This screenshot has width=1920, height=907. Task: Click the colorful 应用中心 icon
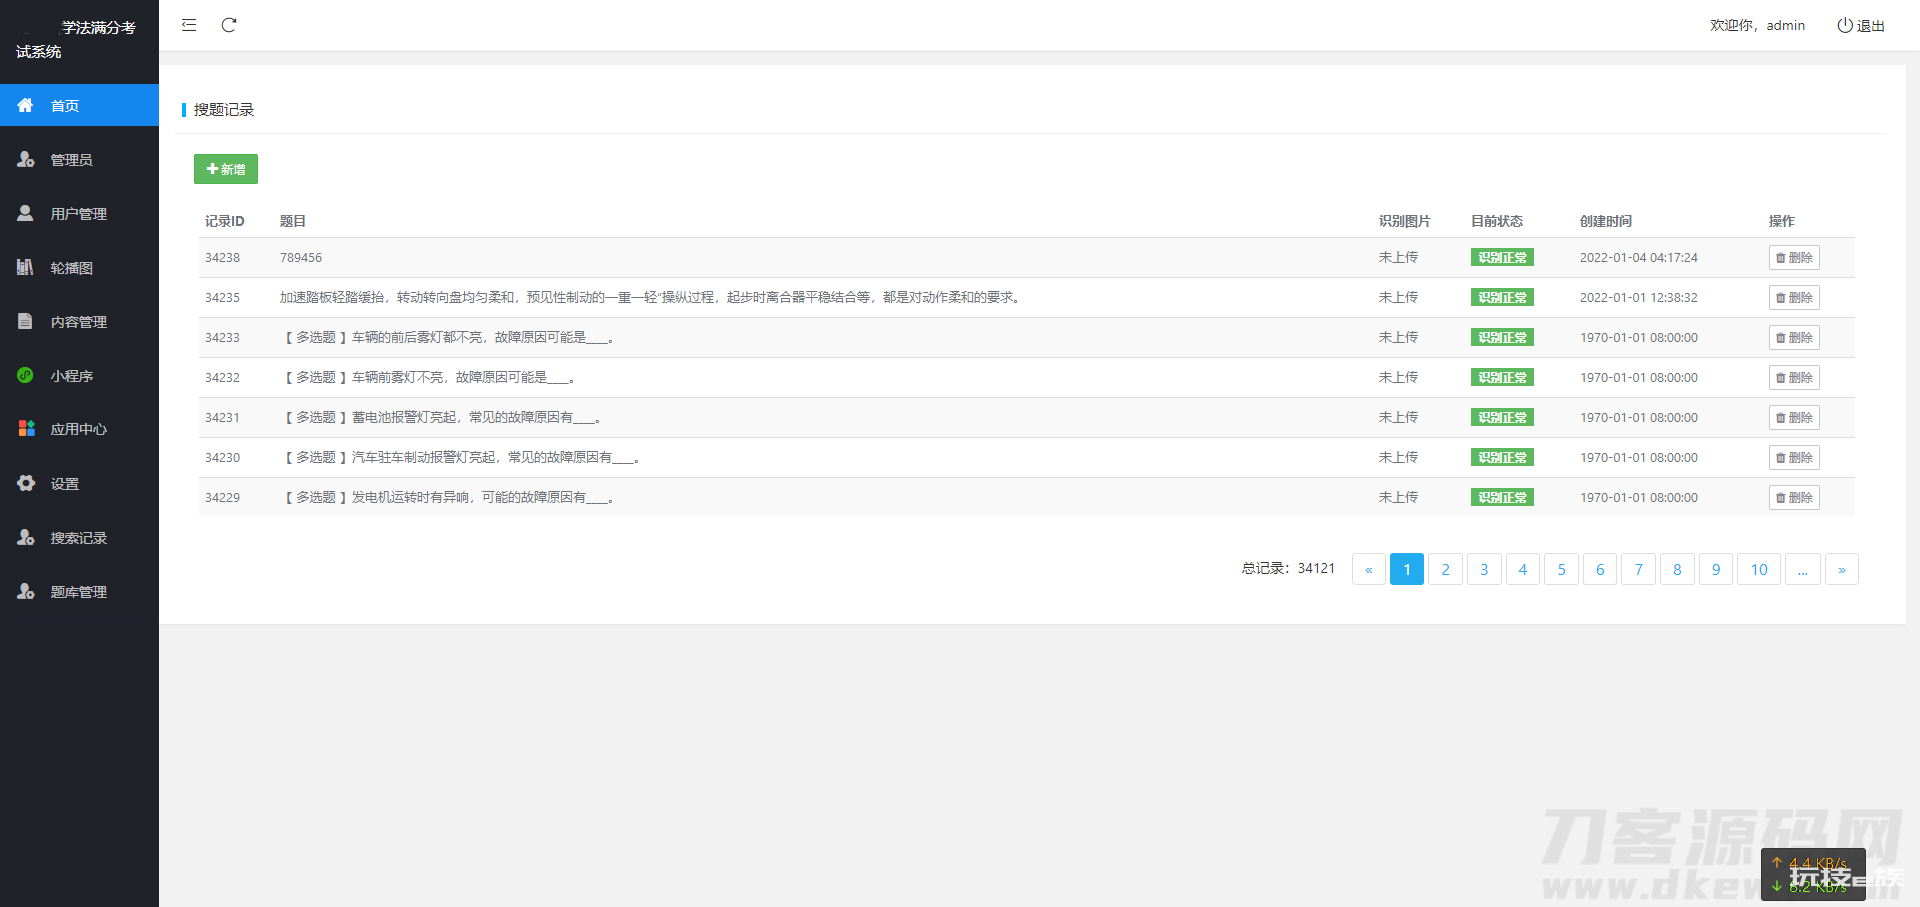click(26, 428)
